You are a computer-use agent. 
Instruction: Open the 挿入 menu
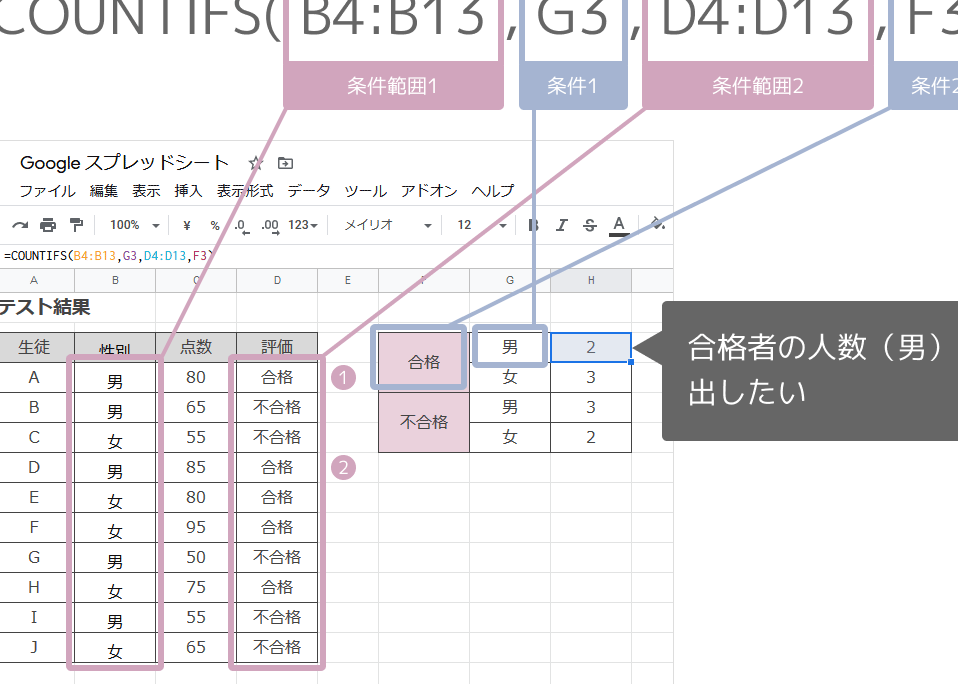[x=188, y=191]
